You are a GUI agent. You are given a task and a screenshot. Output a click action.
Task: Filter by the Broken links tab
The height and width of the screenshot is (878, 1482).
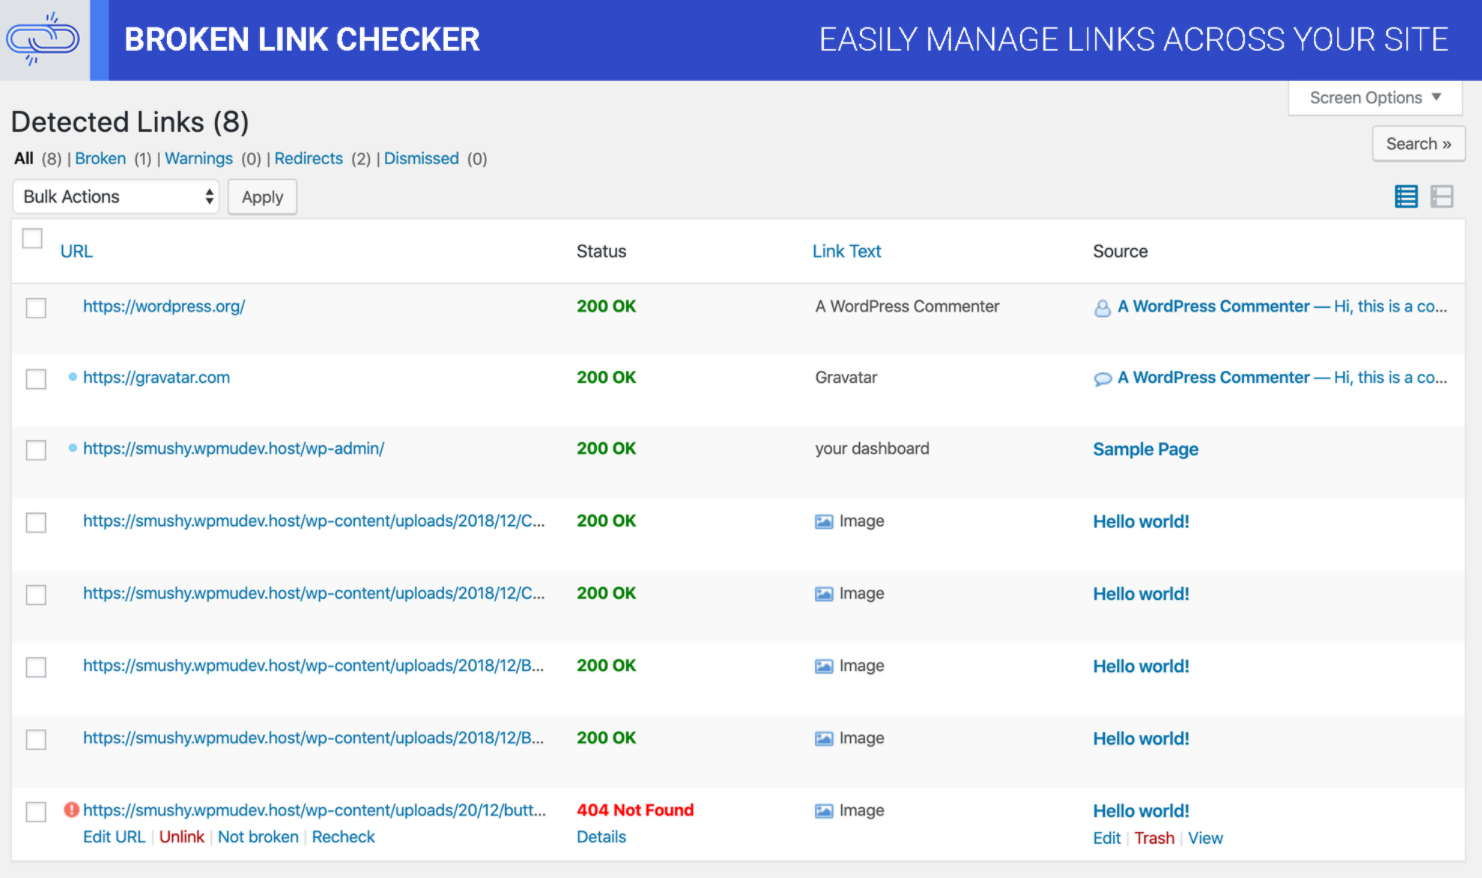(100, 159)
